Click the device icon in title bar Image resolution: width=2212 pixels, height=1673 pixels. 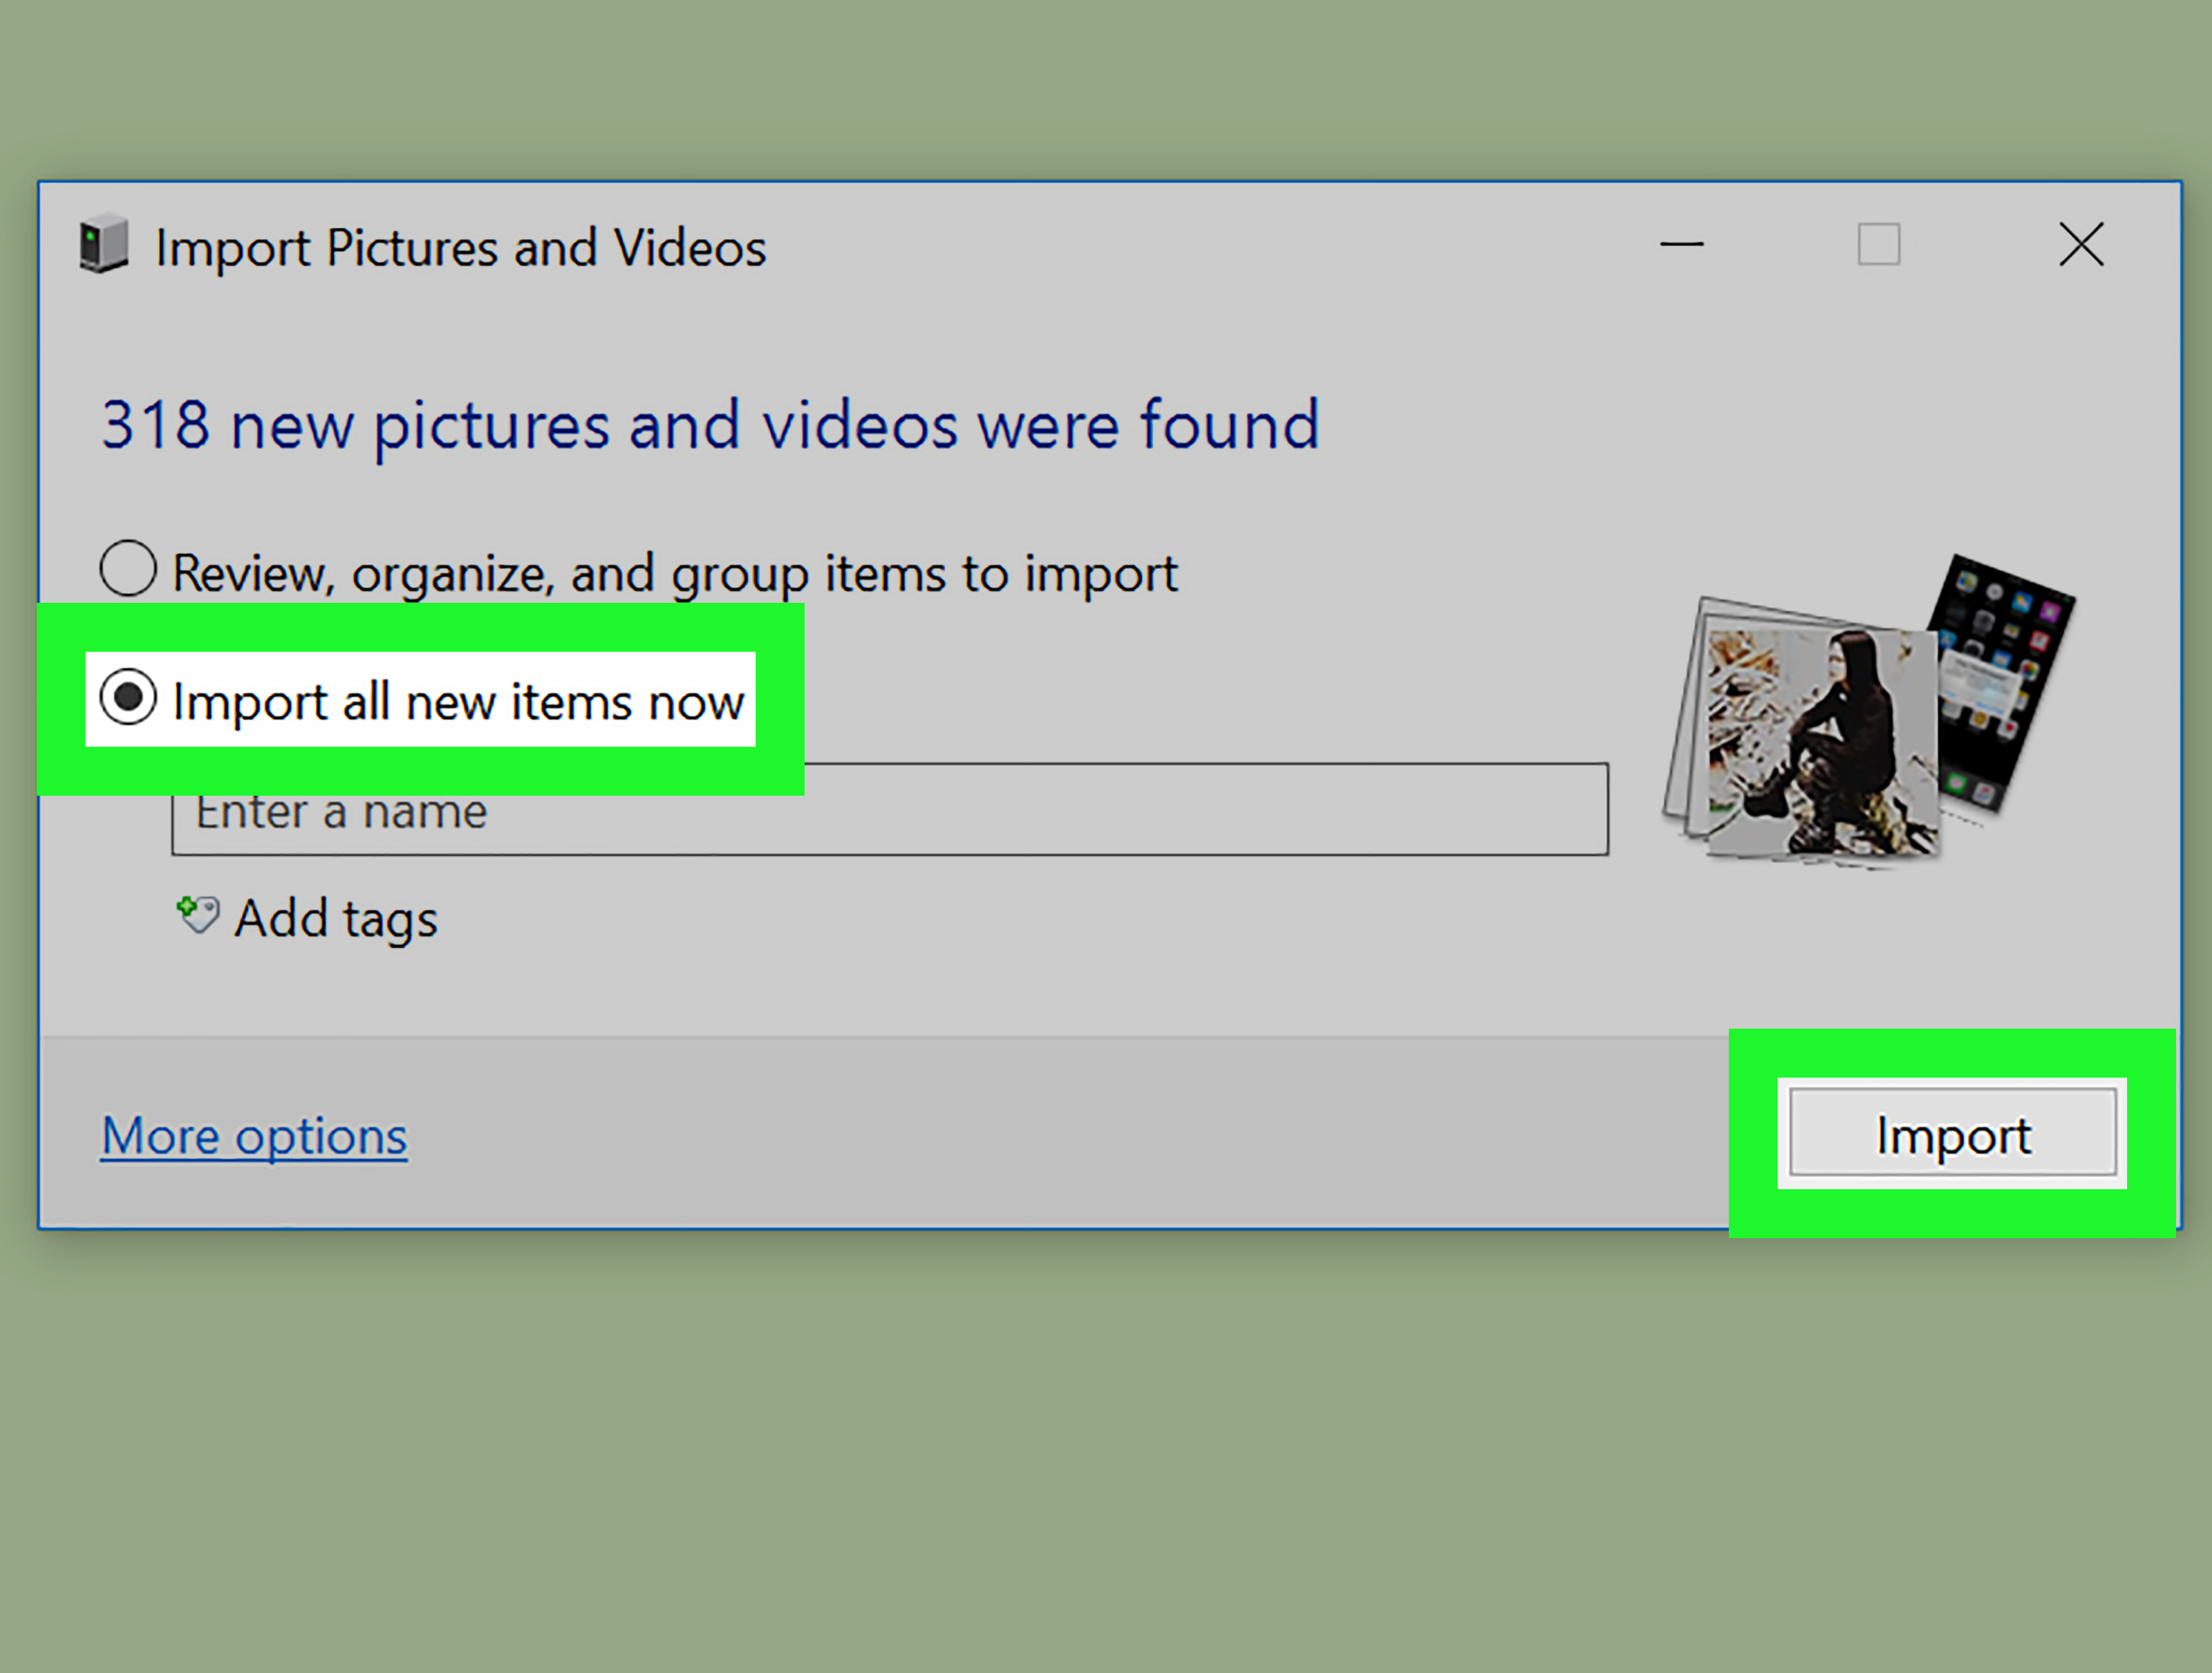104,243
